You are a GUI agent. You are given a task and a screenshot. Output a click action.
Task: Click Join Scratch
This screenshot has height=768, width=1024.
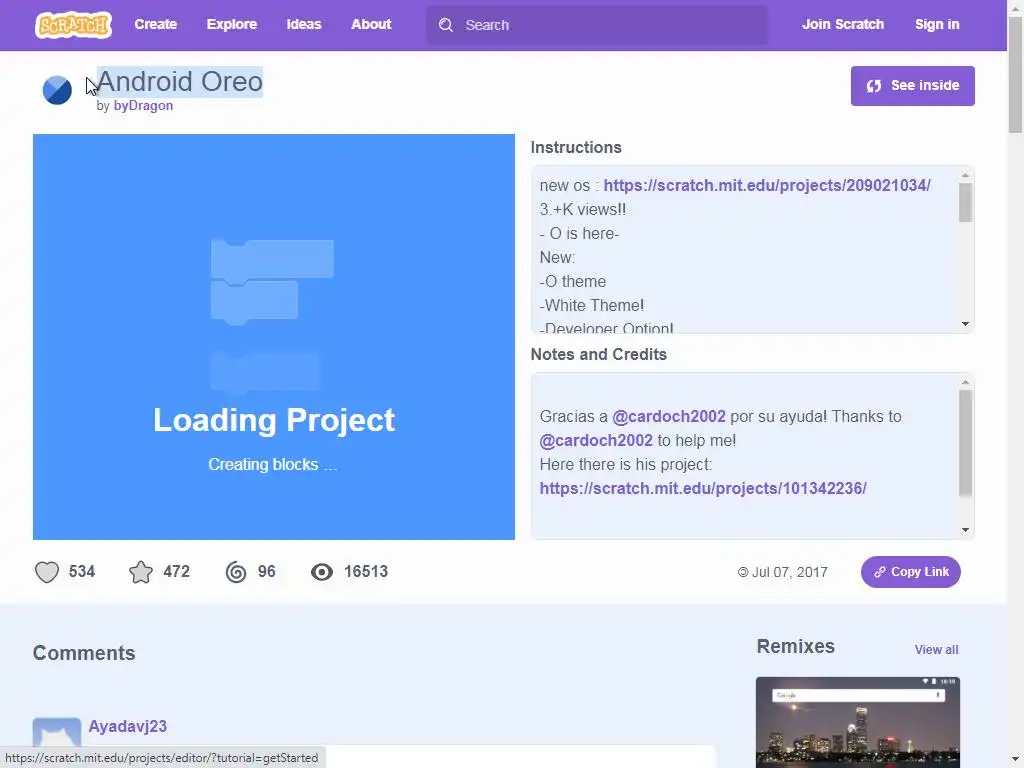(842, 24)
